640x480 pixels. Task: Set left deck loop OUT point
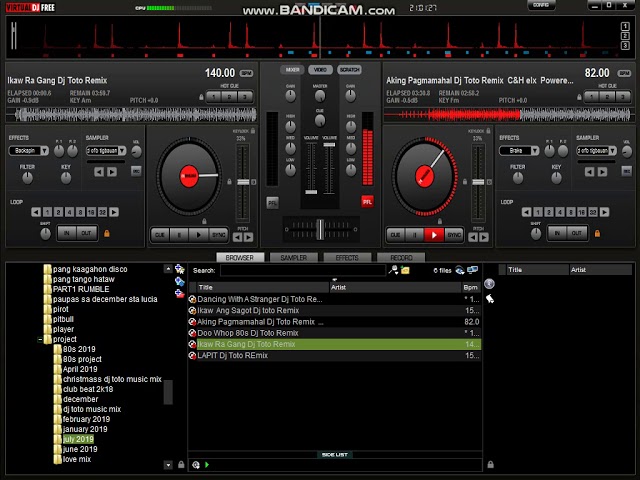click(87, 233)
